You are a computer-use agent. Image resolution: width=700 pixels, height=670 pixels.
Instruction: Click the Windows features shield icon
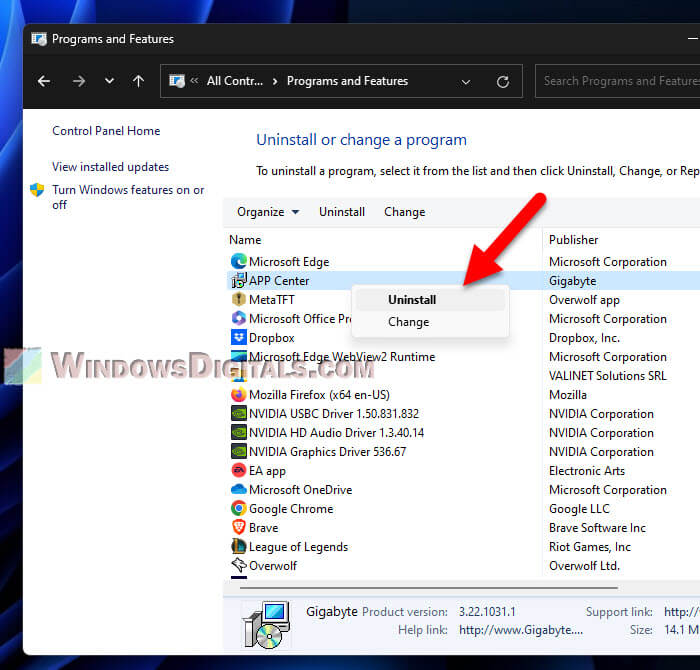pos(37,190)
